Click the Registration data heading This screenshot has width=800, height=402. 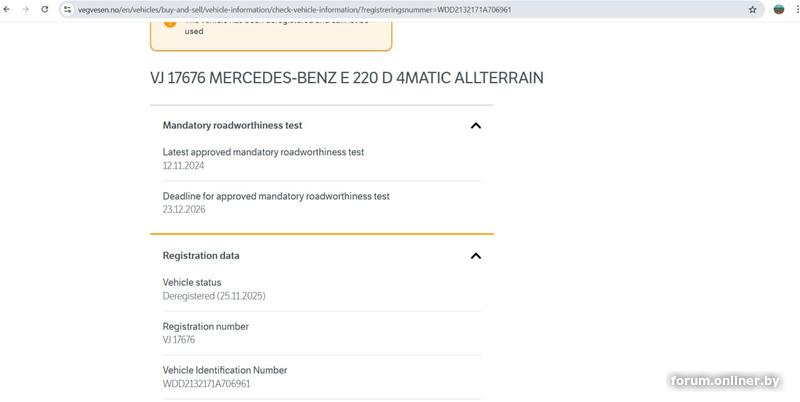201,256
